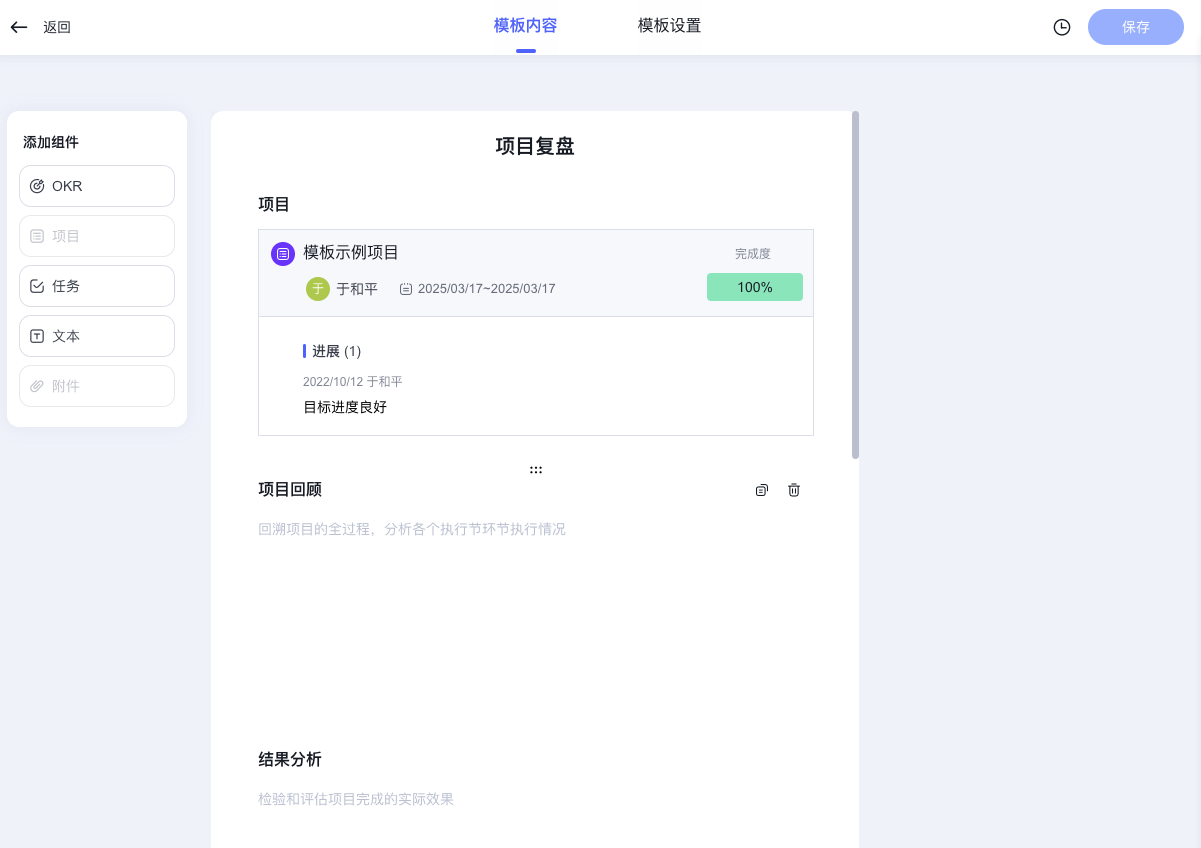This screenshot has height=848, width=1201.
Task: Select the 模板内容 tab
Action: click(525, 26)
